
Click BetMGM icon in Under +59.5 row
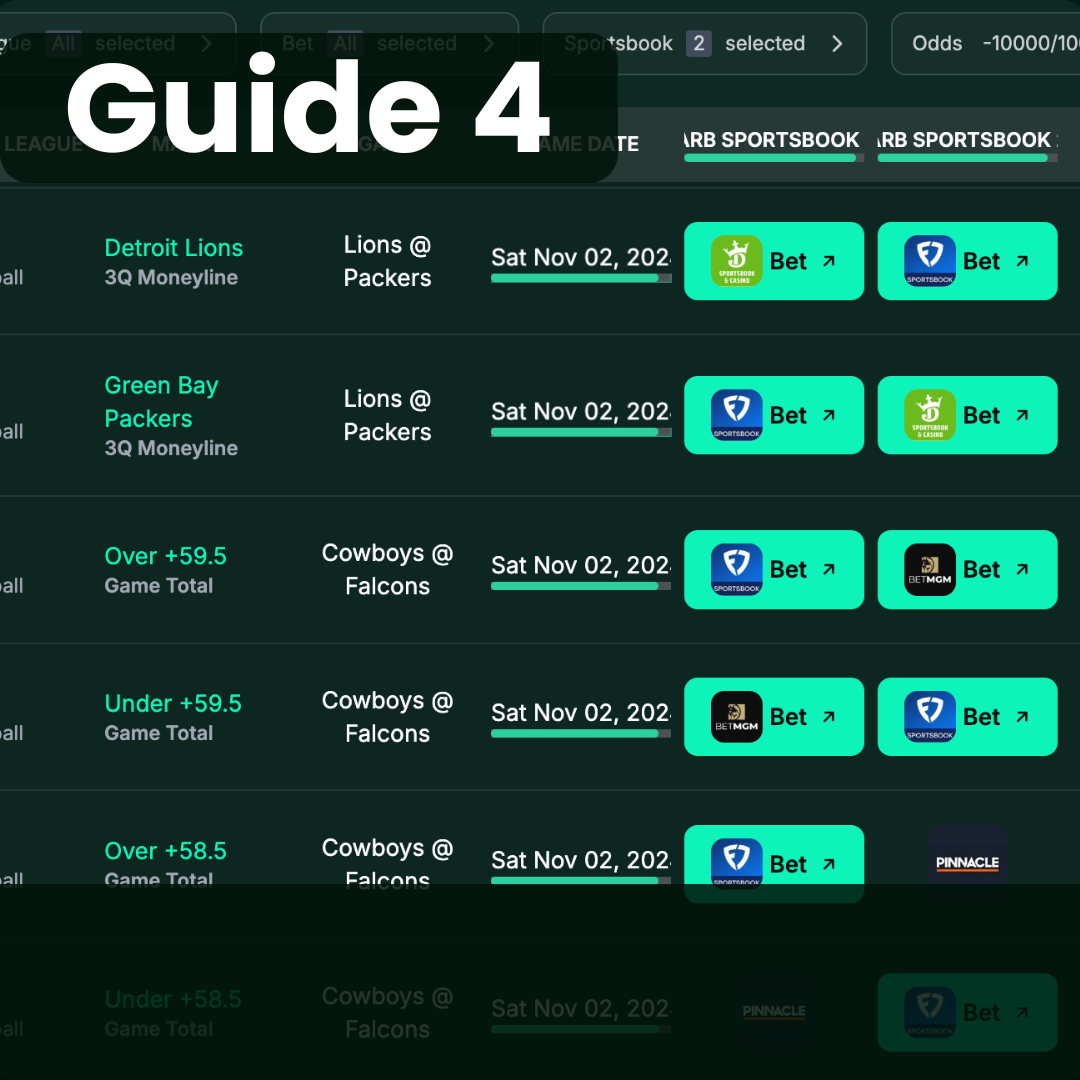[736, 716]
